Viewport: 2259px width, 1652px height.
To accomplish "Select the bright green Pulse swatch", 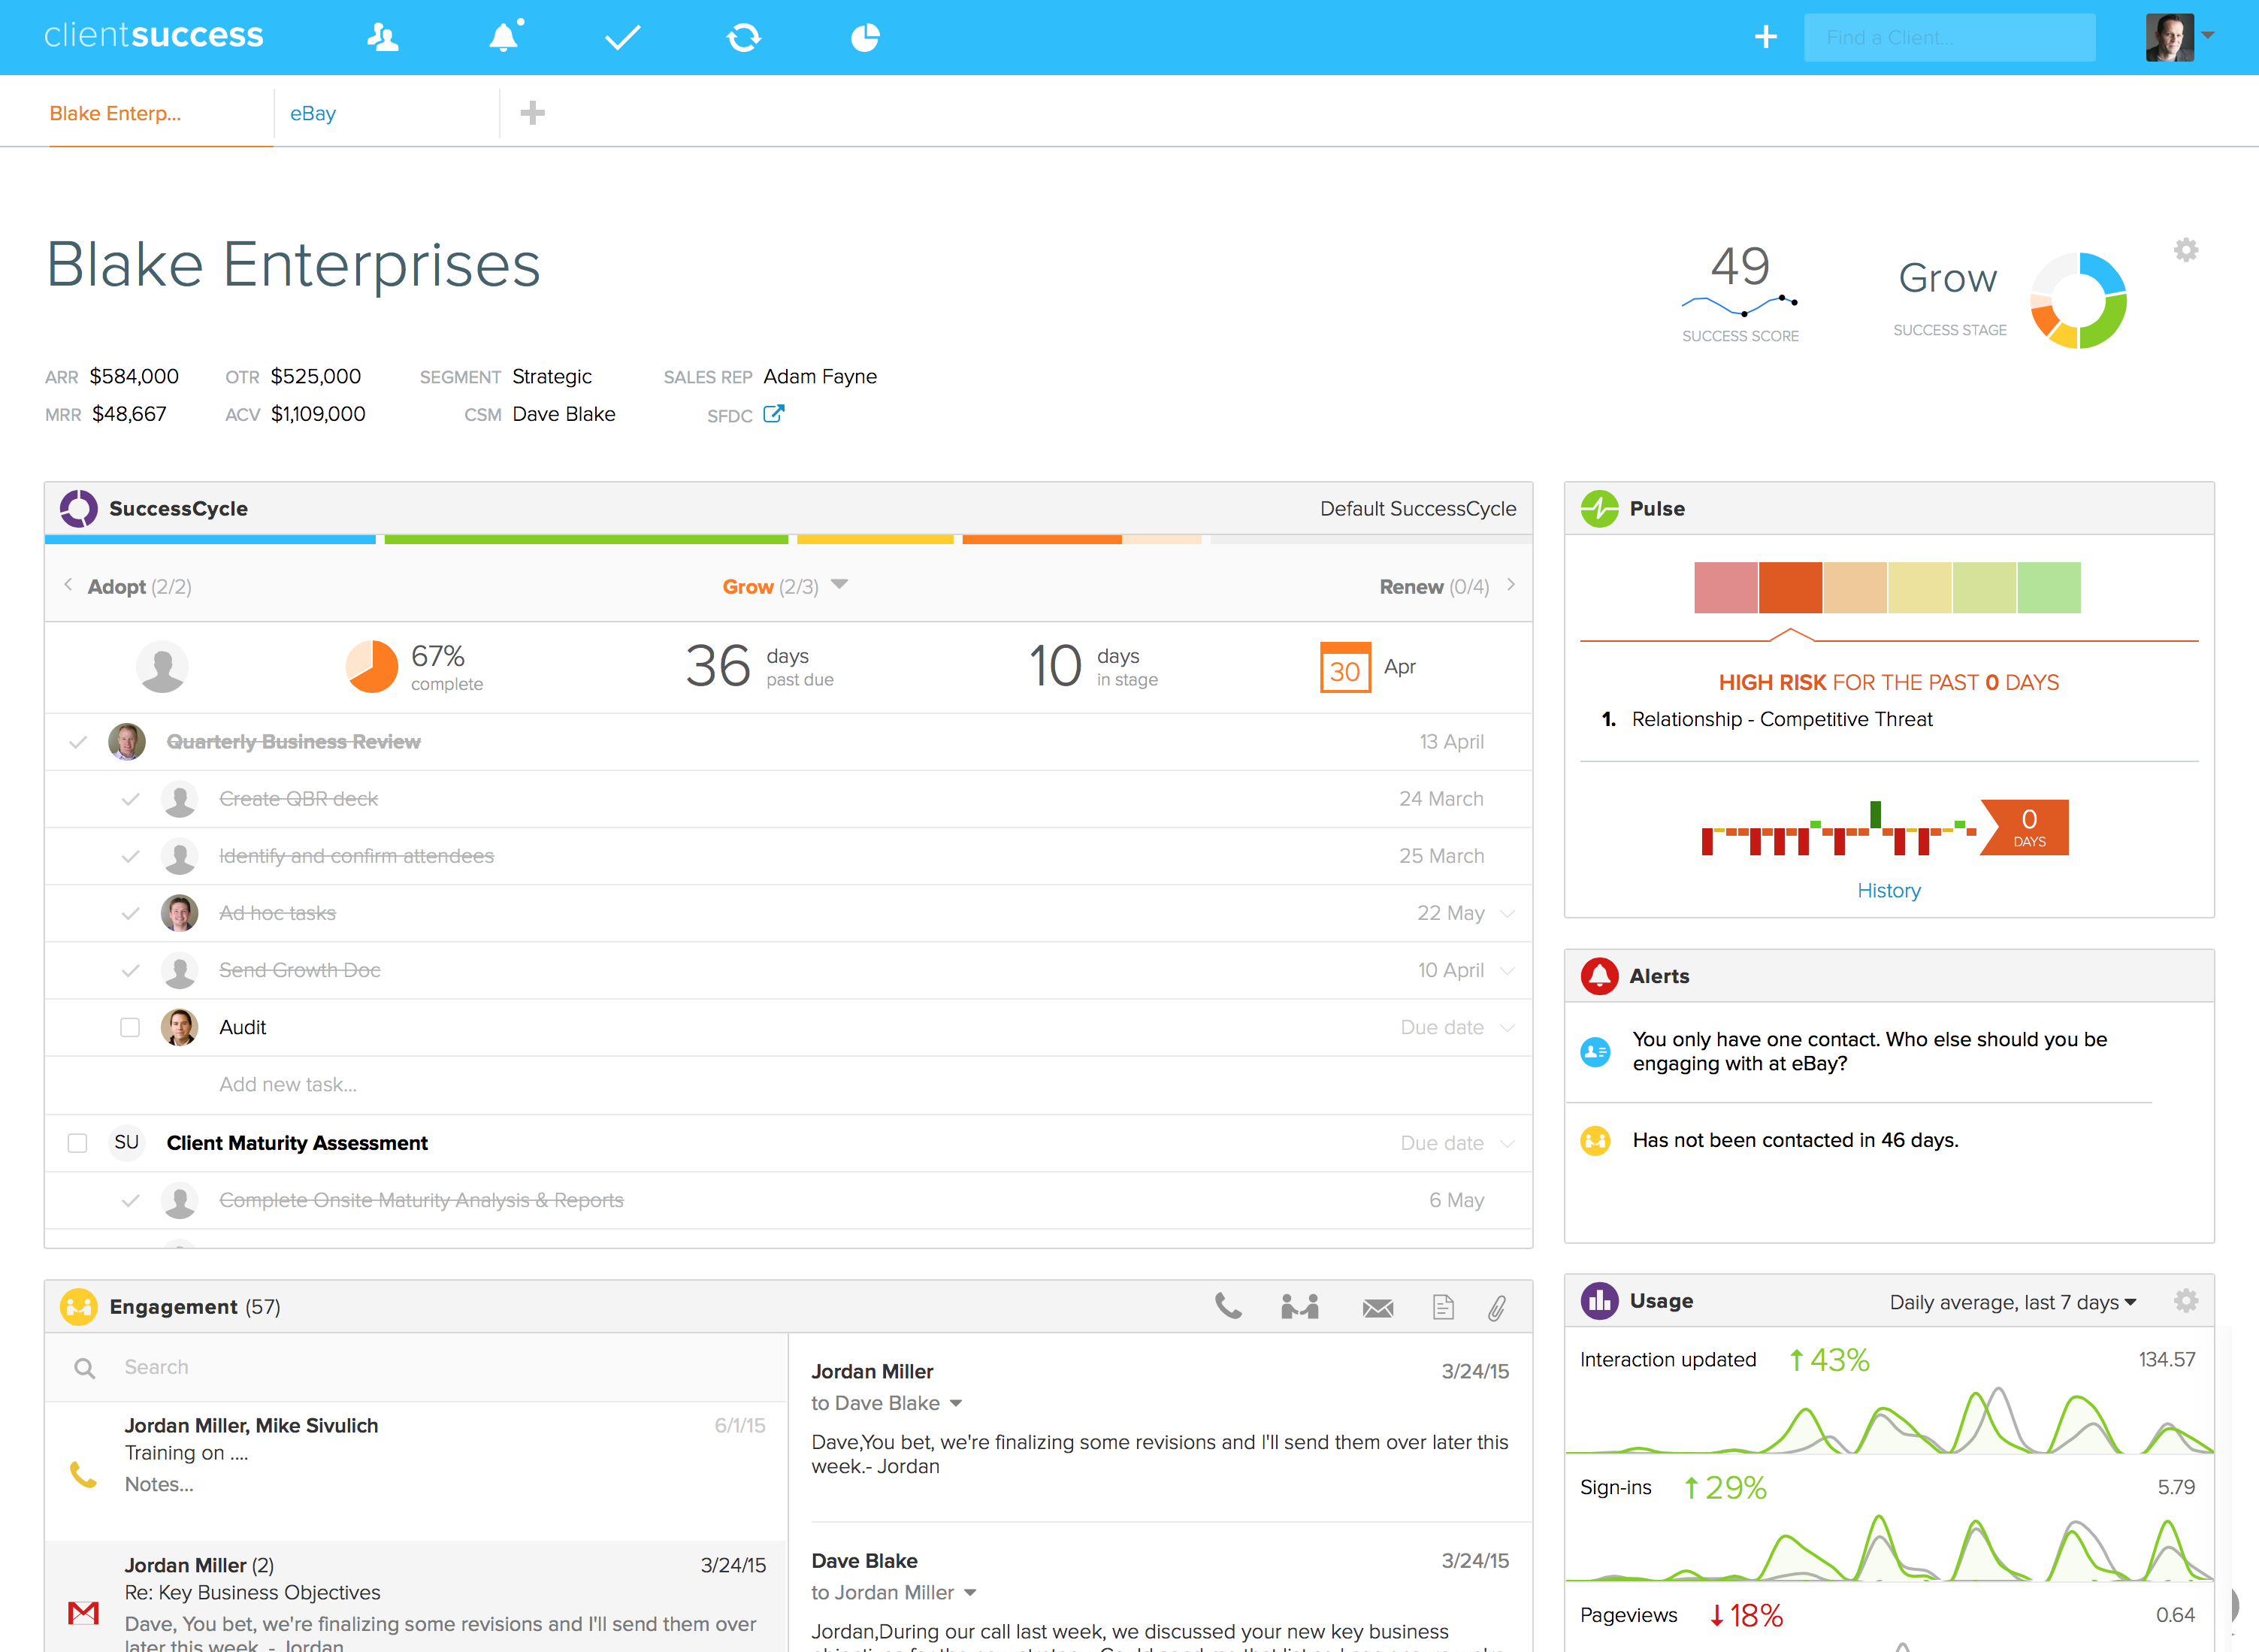I will pos(2049,587).
